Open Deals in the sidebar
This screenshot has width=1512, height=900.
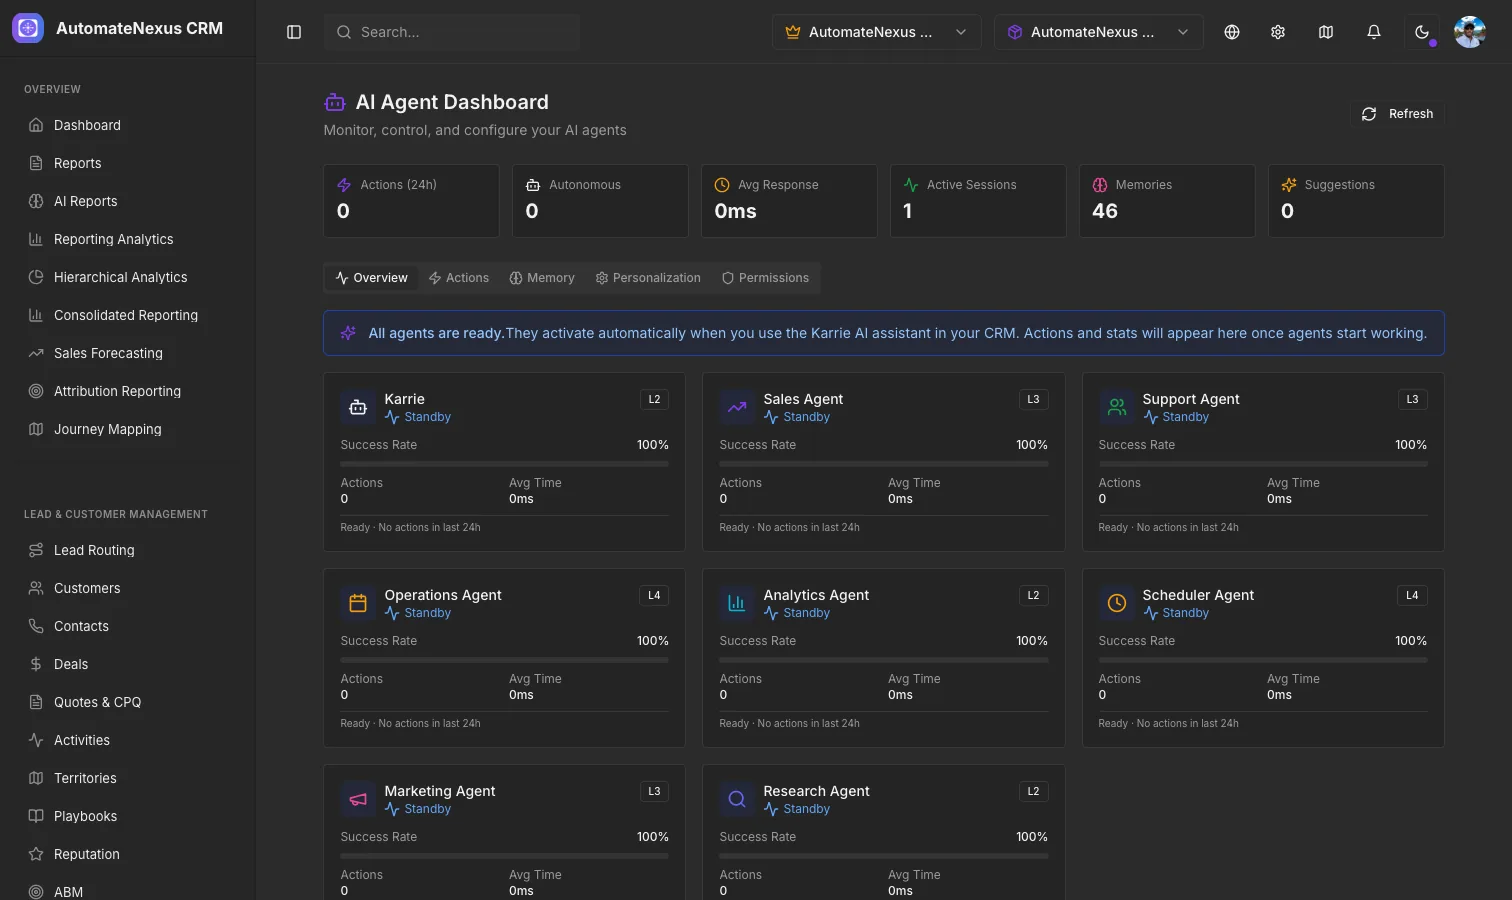(x=128, y=664)
